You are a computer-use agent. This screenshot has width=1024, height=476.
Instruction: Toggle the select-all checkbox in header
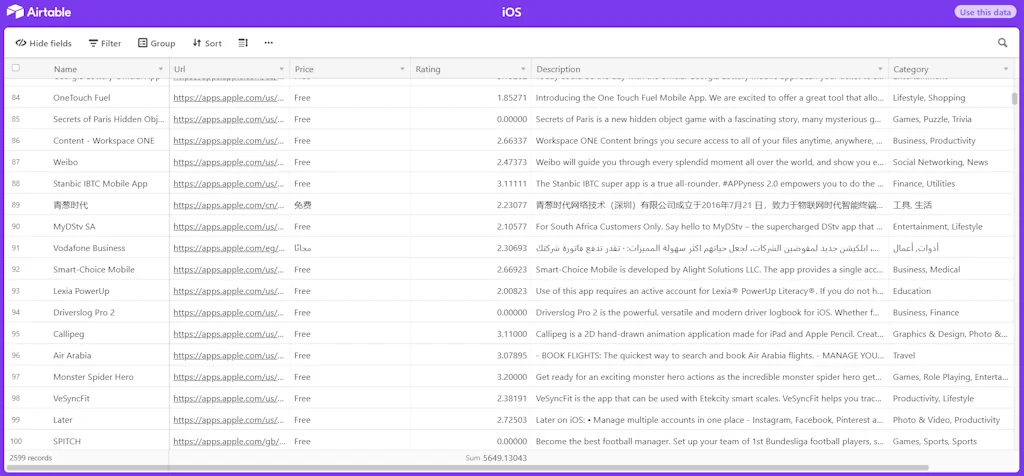[16, 68]
